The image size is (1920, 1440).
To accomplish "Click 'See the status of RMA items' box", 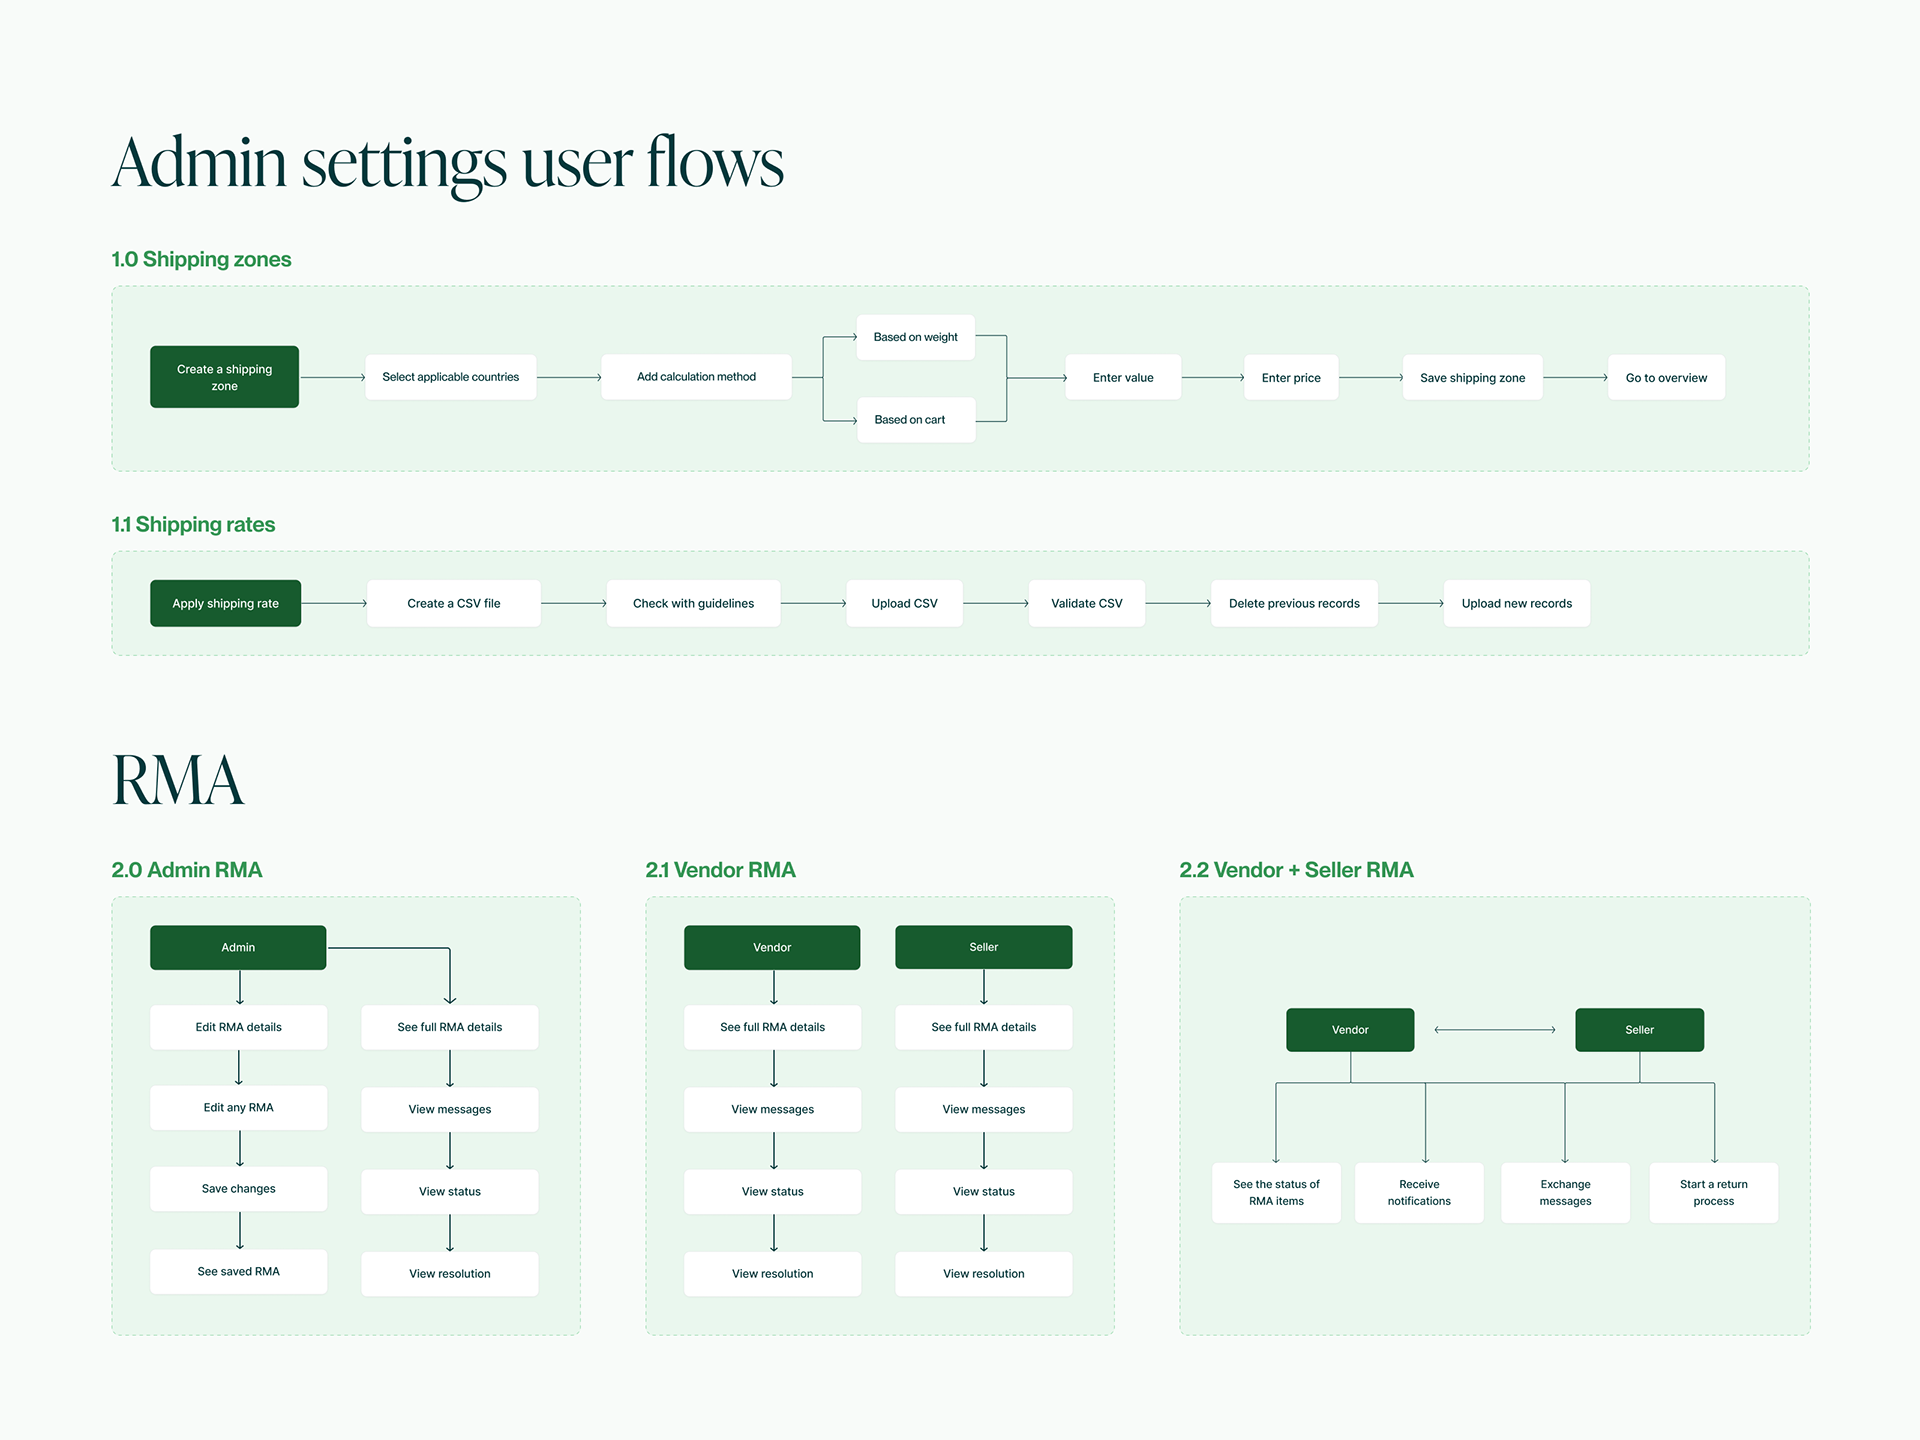I will tap(1276, 1192).
